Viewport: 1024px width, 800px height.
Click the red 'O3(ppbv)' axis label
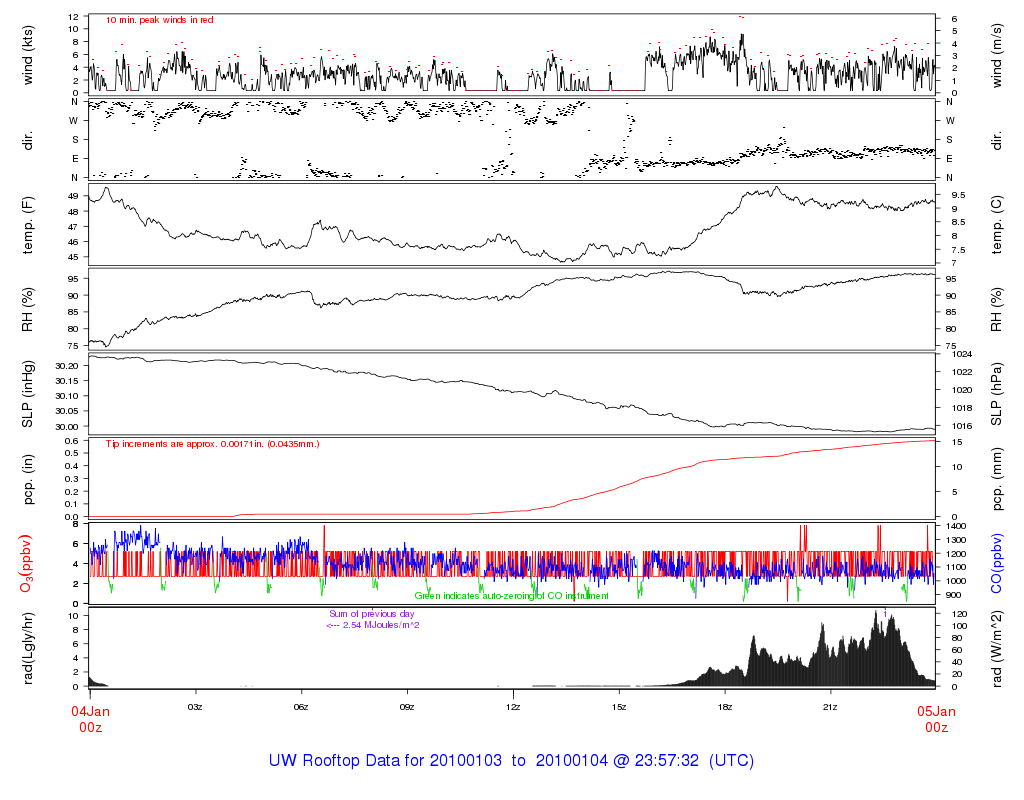pyautogui.click(x=26, y=564)
